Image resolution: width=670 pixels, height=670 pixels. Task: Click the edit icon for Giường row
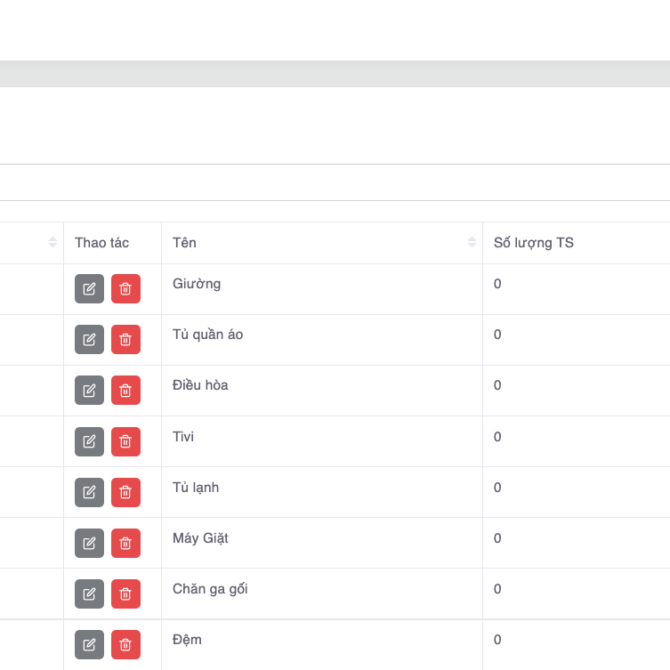point(89,289)
